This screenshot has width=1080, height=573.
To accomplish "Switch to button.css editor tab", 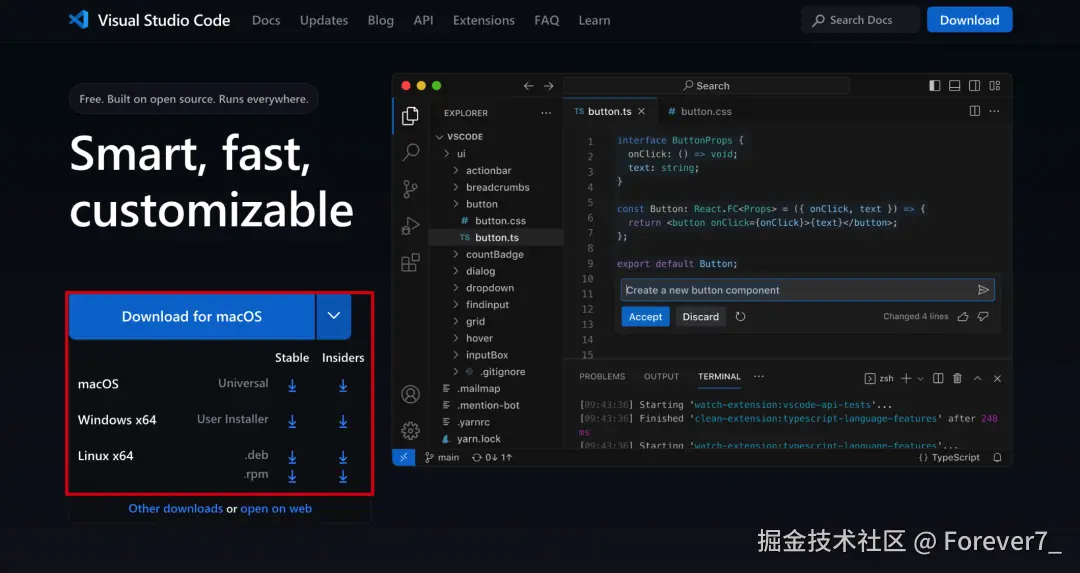I will 699,111.
